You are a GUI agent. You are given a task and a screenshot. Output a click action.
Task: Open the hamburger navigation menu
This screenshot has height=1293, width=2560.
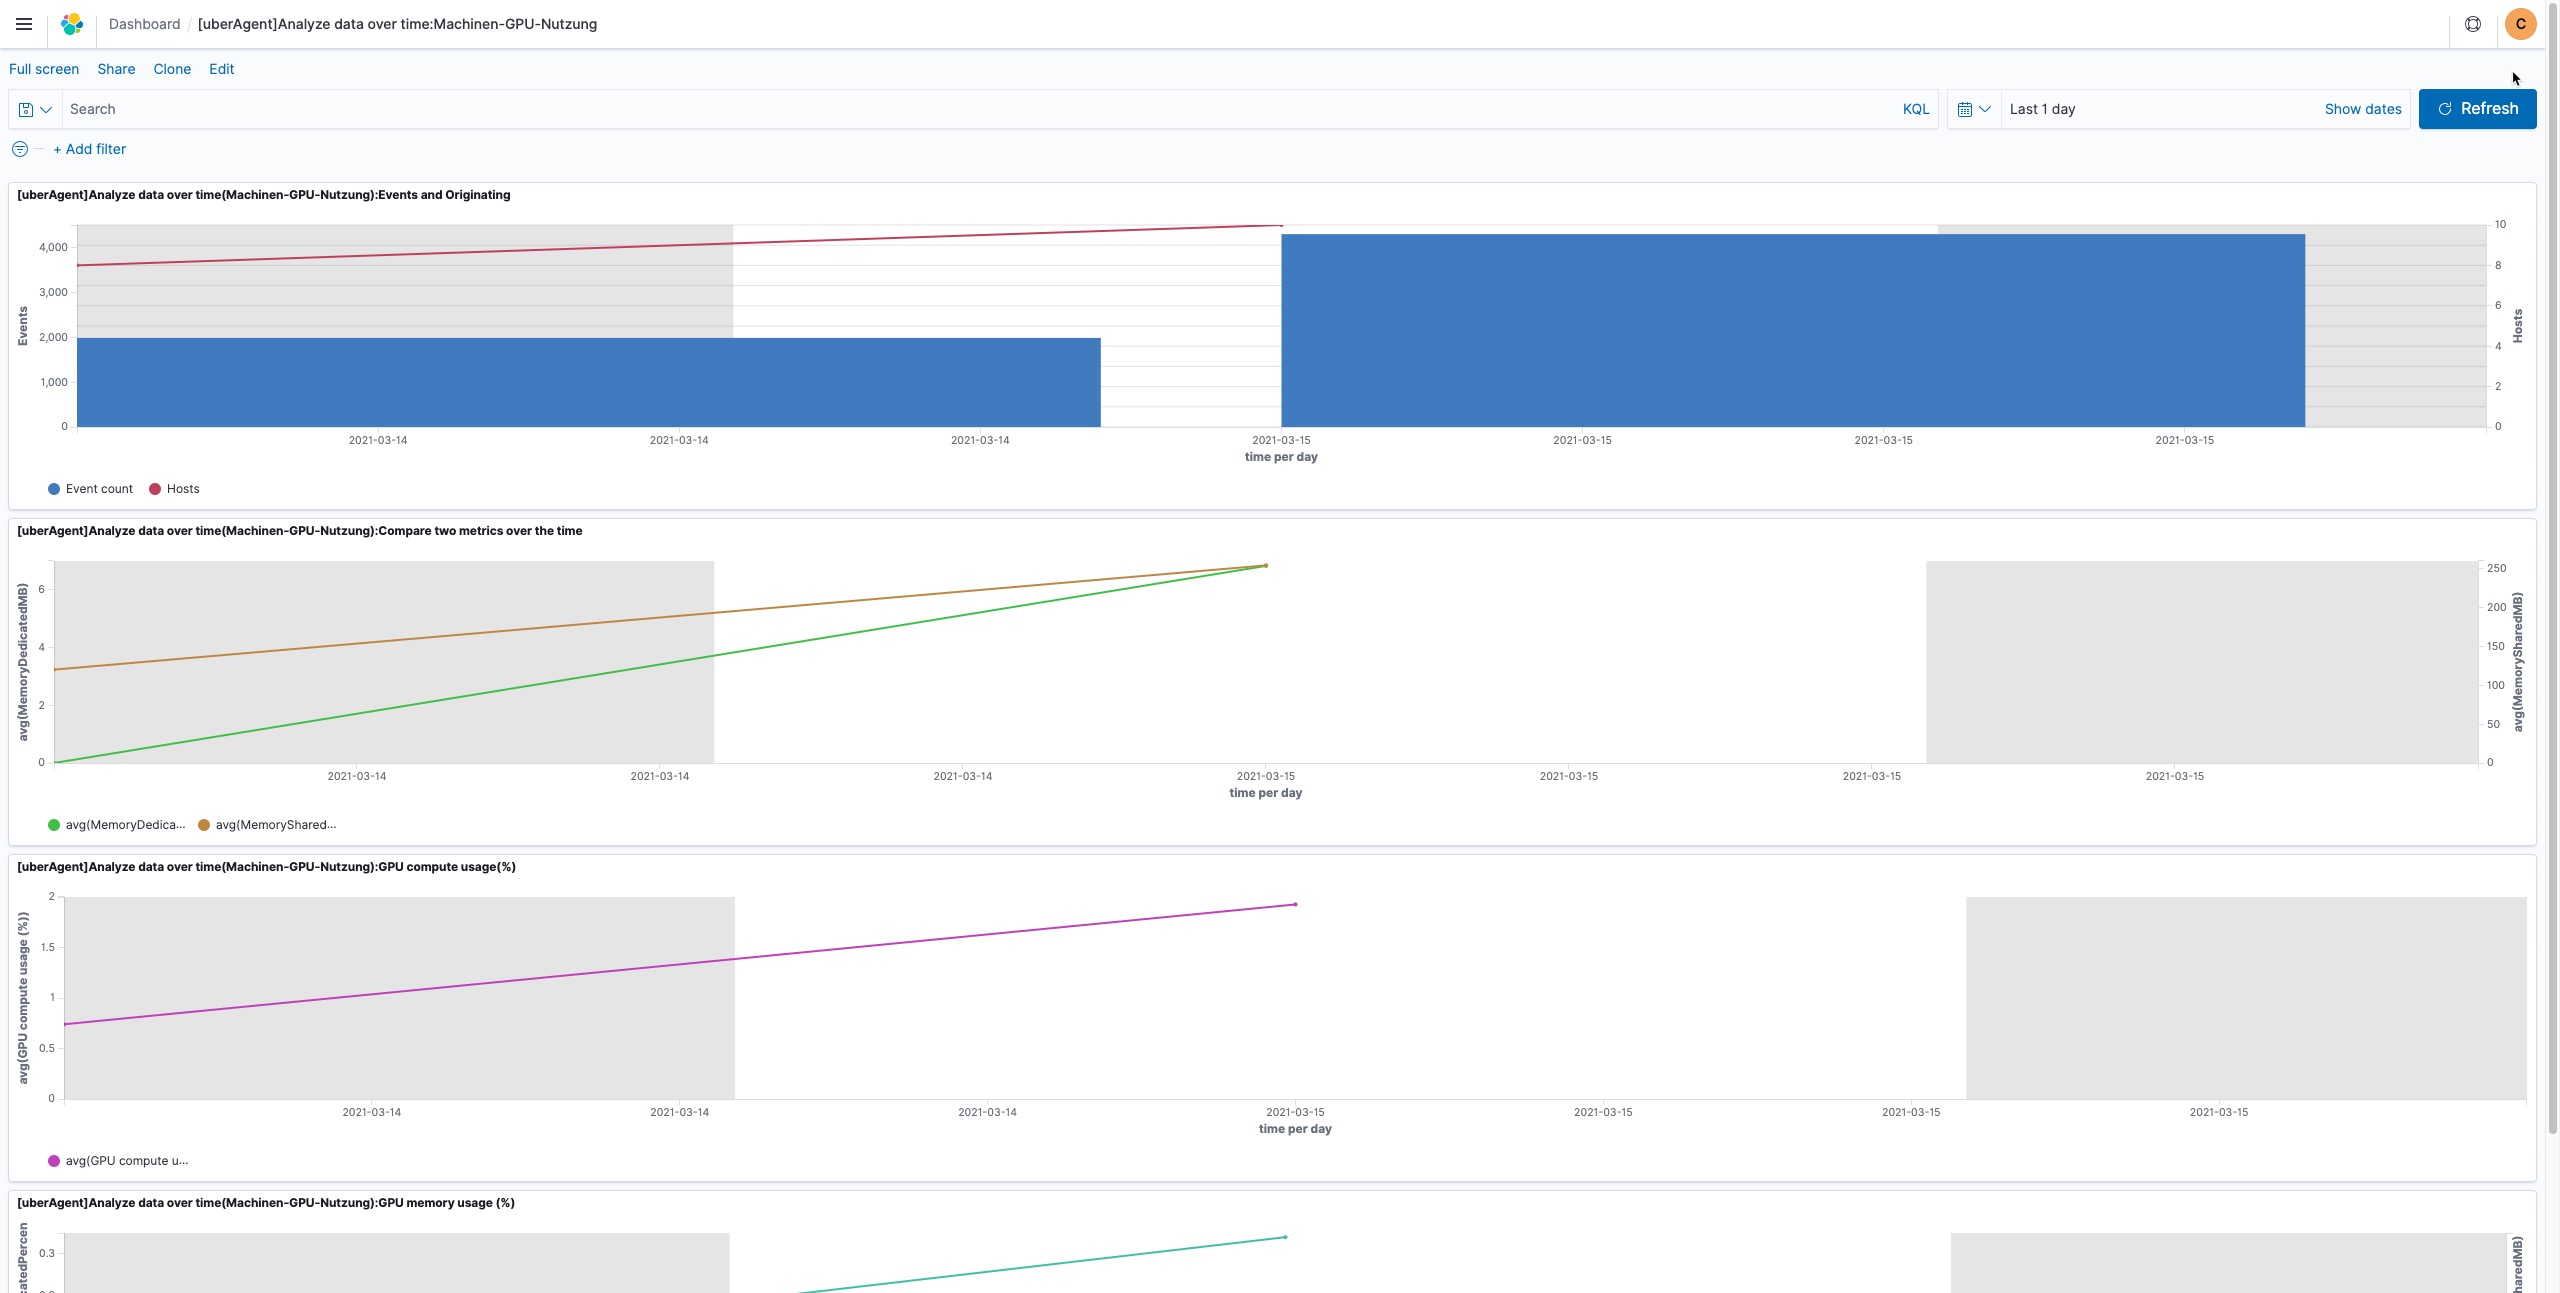point(24,24)
